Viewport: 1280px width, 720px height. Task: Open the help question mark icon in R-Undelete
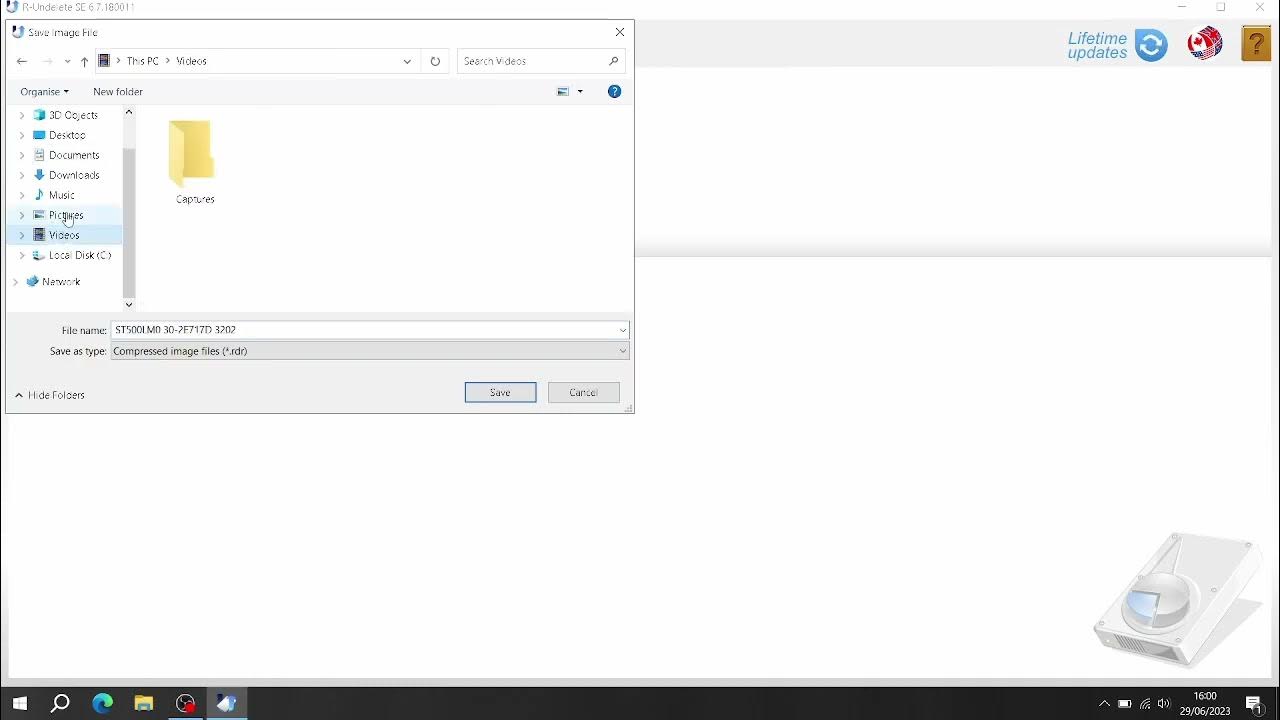coord(1256,44)
